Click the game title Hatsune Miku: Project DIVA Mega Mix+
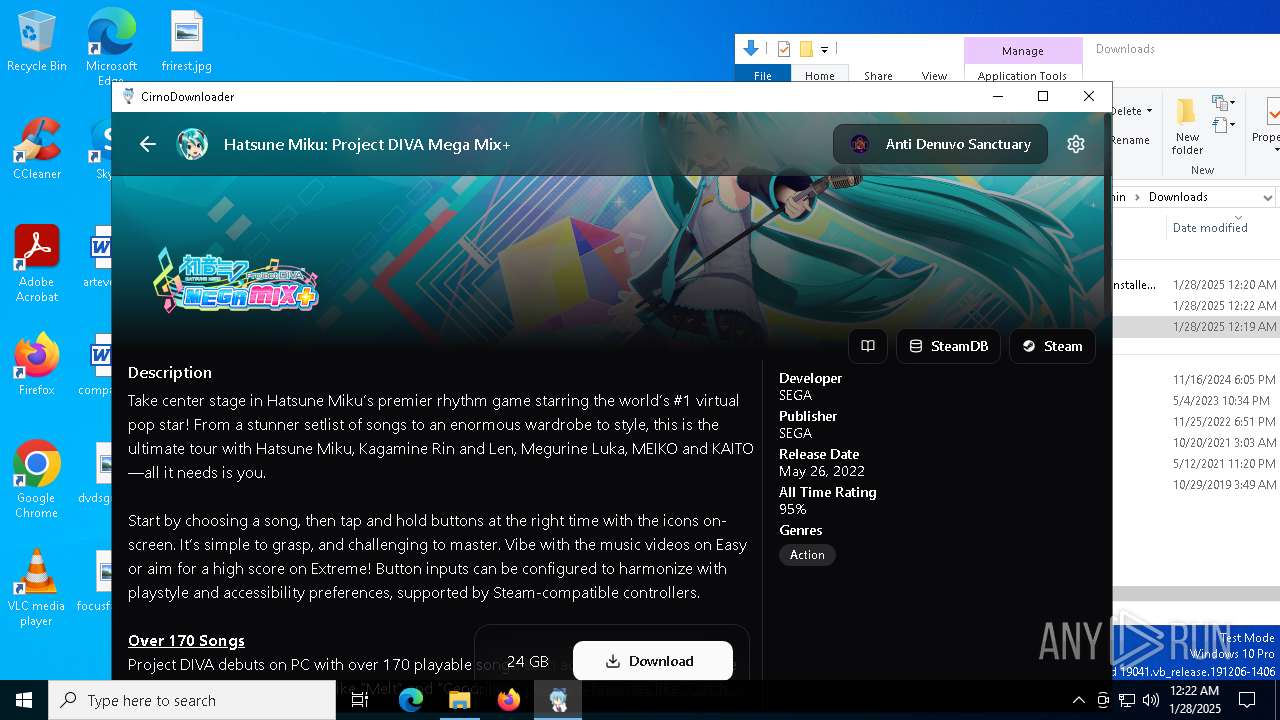The width and height of the screenshot is (1280, 720). click(x=367, y=144)
